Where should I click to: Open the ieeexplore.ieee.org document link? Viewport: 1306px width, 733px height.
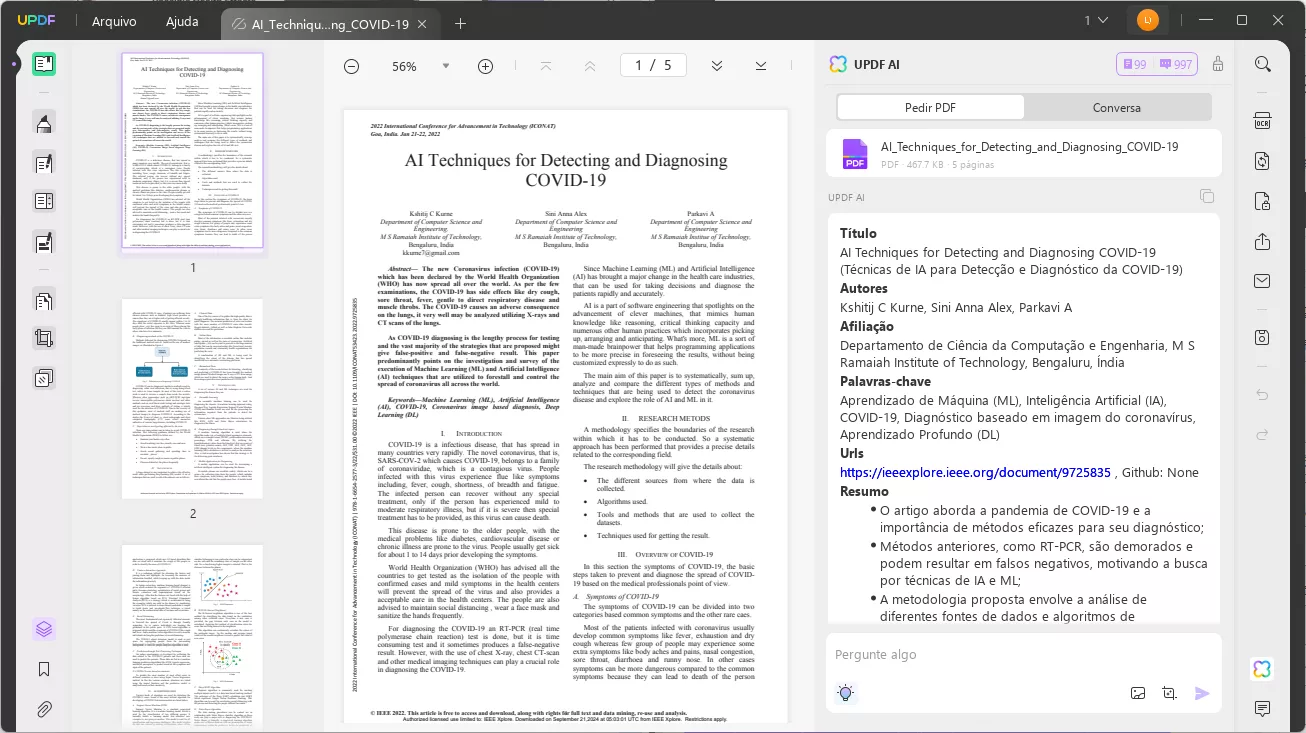click(975, 472)
